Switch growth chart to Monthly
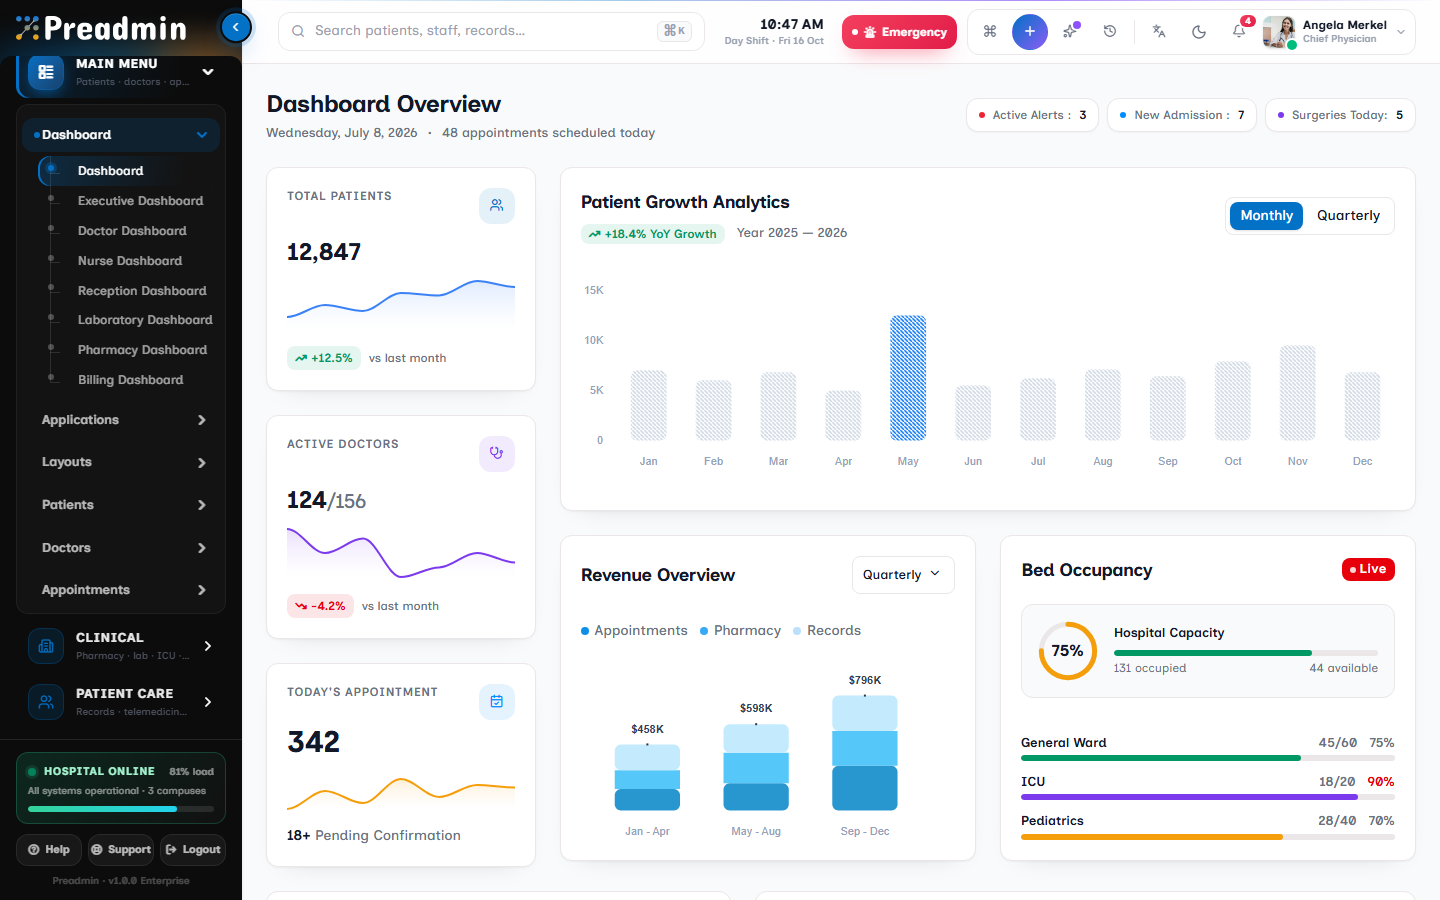The width and height of the screenshot is (1440, 900). [1266, 216]
